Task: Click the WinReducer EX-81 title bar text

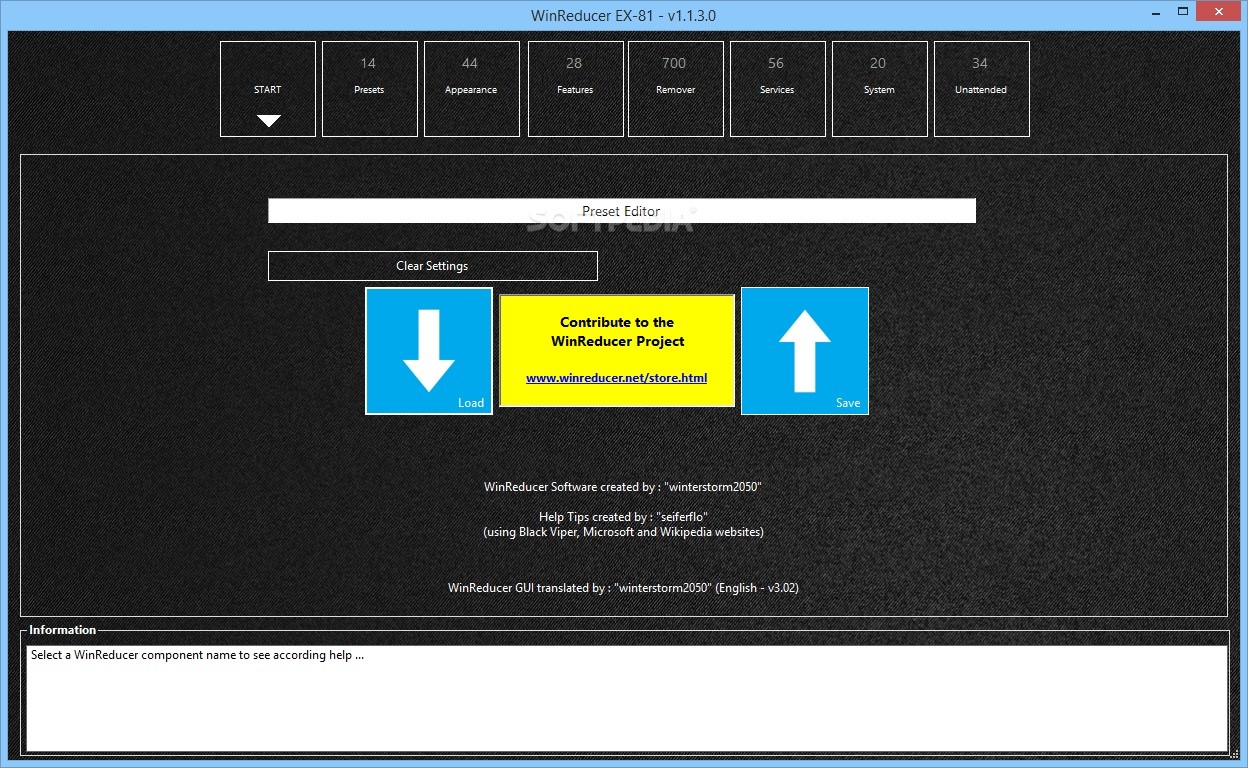Action: [623, 15]
